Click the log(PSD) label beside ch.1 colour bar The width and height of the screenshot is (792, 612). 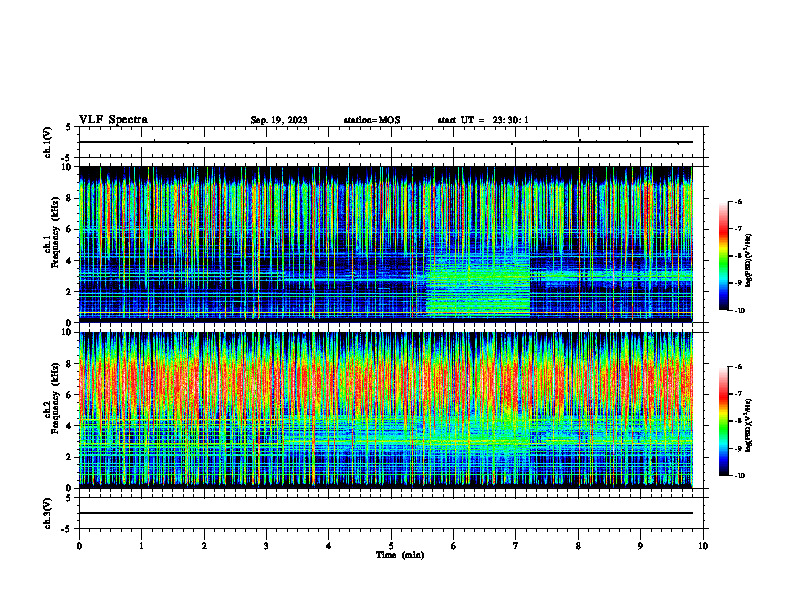click(x=750, y=261)
